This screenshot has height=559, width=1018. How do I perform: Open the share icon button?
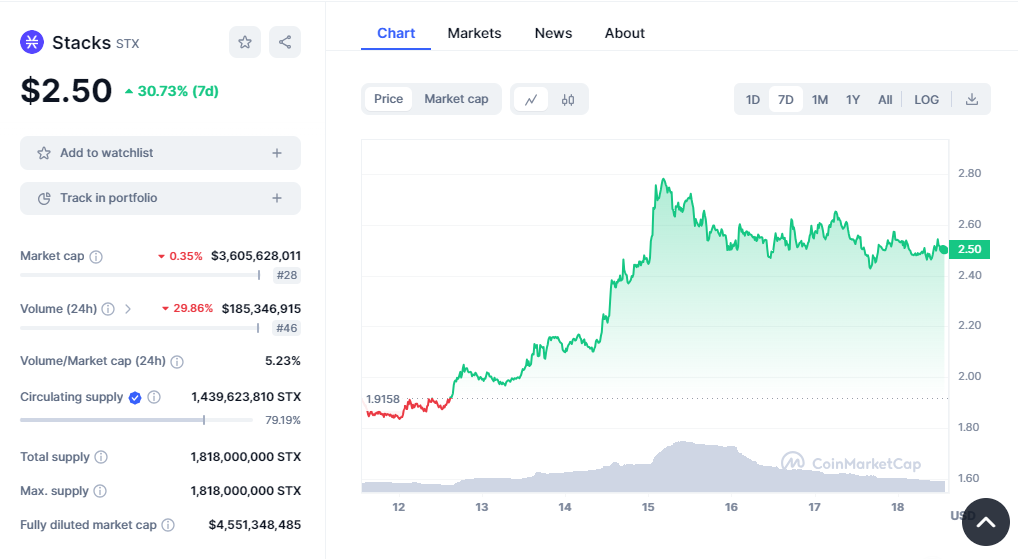point(284,42)
